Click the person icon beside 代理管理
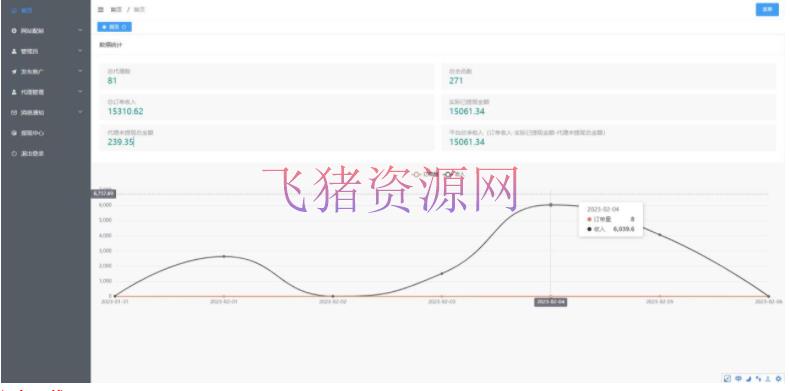This screenshot has height=391, width=790. tap(14, 92)
